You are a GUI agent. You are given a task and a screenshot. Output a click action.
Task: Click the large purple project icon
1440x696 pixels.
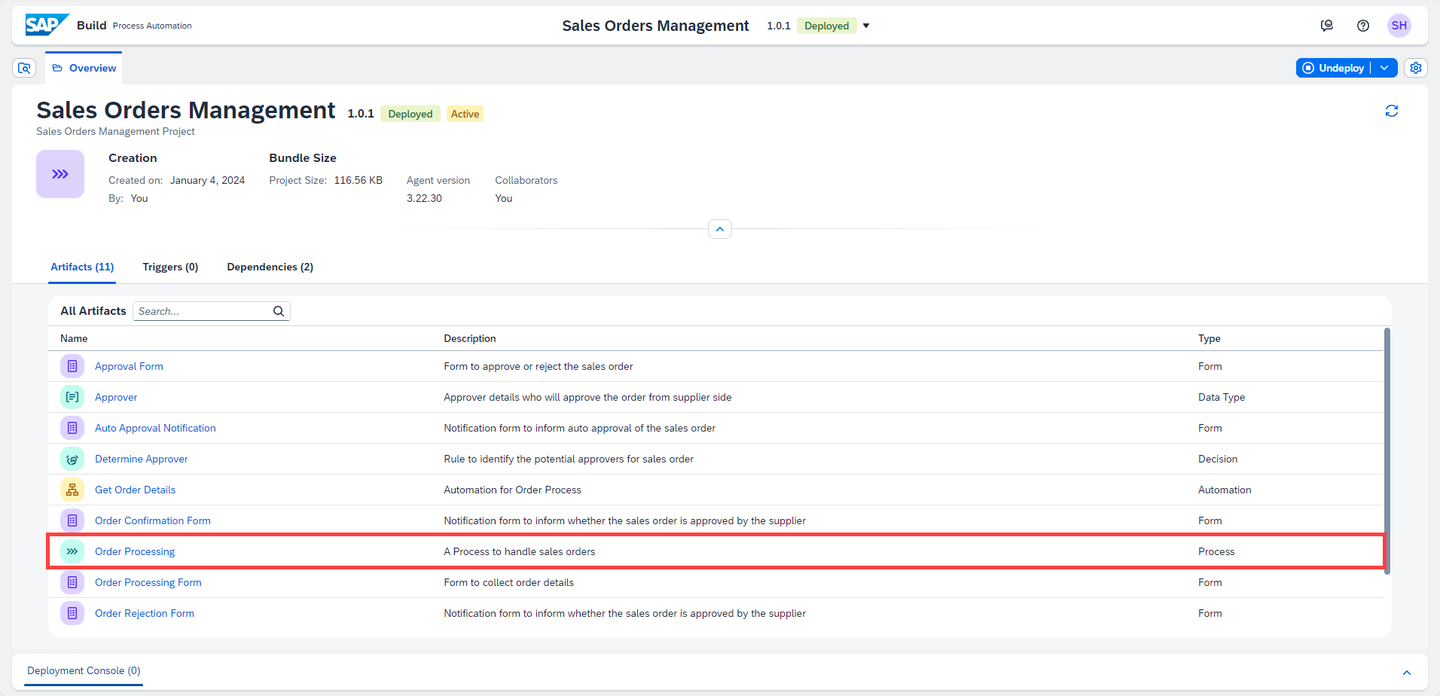(60, 174)
